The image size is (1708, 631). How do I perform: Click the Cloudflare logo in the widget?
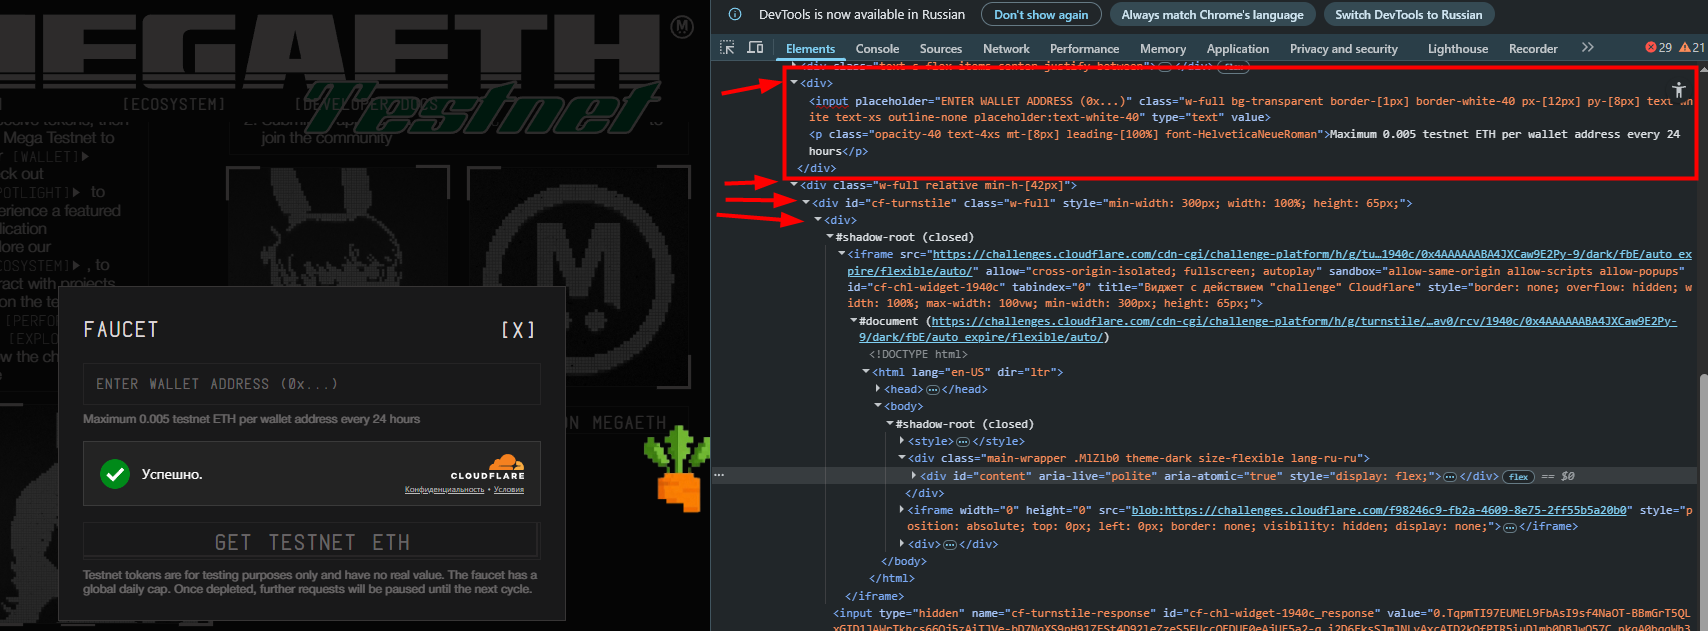tap(488, 468)
